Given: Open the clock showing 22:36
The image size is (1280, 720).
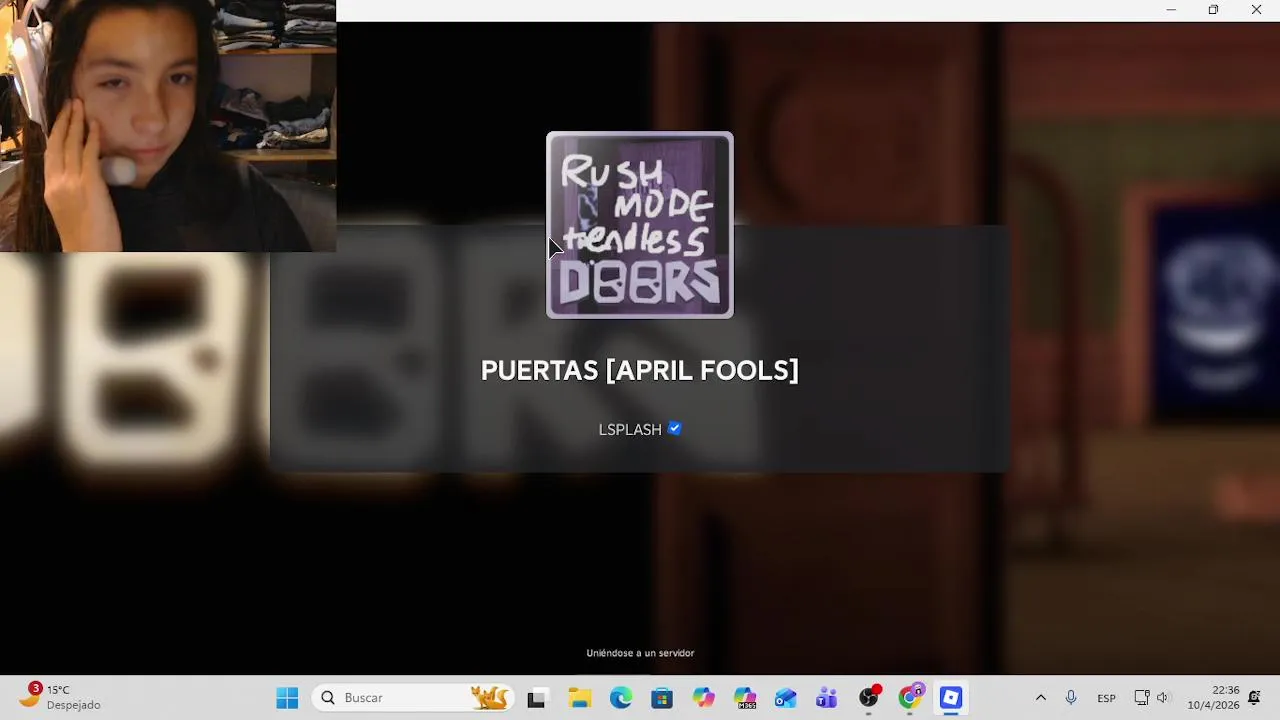Looking at the screenshot, I should point(1213,698).
